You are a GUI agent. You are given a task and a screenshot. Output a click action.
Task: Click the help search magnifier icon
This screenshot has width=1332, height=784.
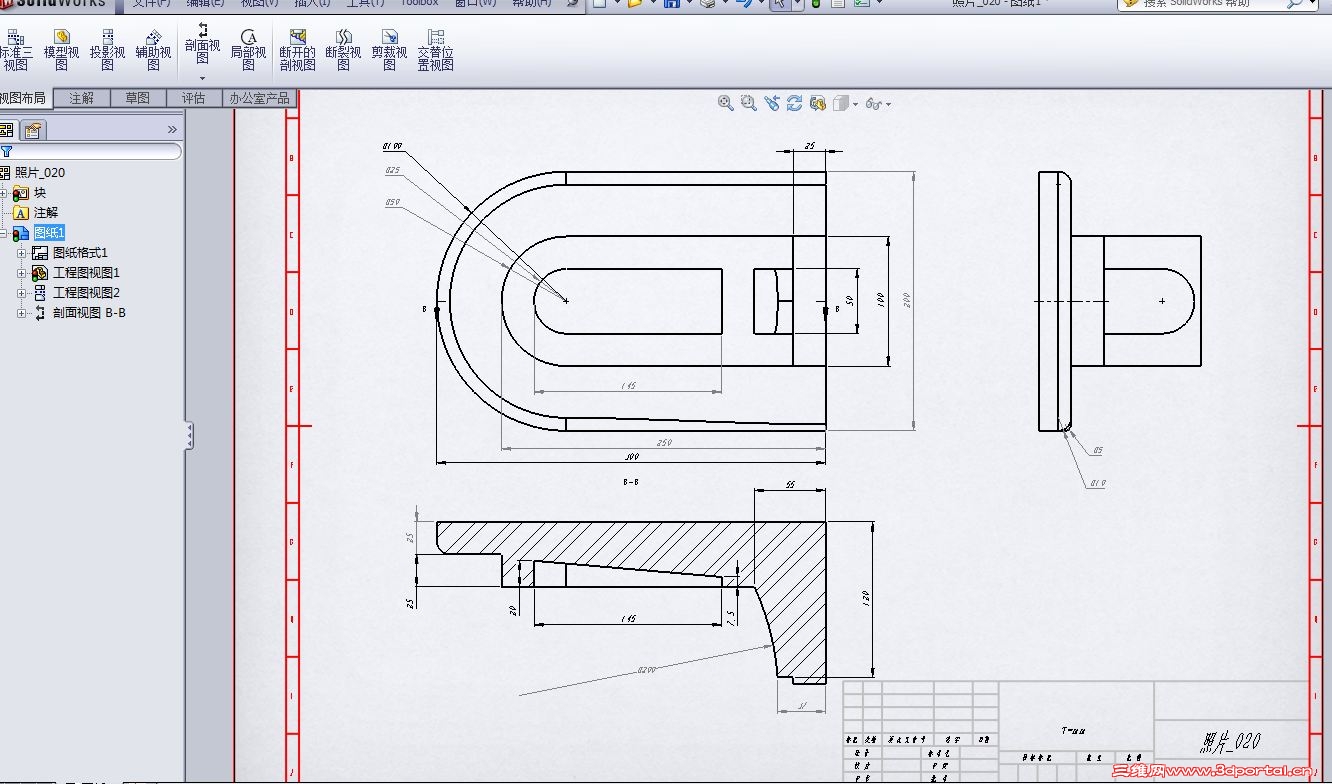(1294, 4)
